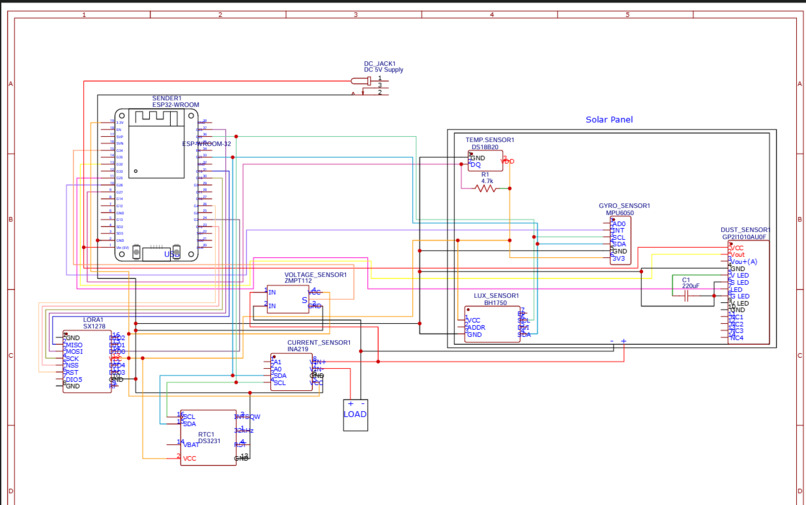Click column marker 5 in the top frame
Screen dimensions: 806x505
click(x=628, y=14)
